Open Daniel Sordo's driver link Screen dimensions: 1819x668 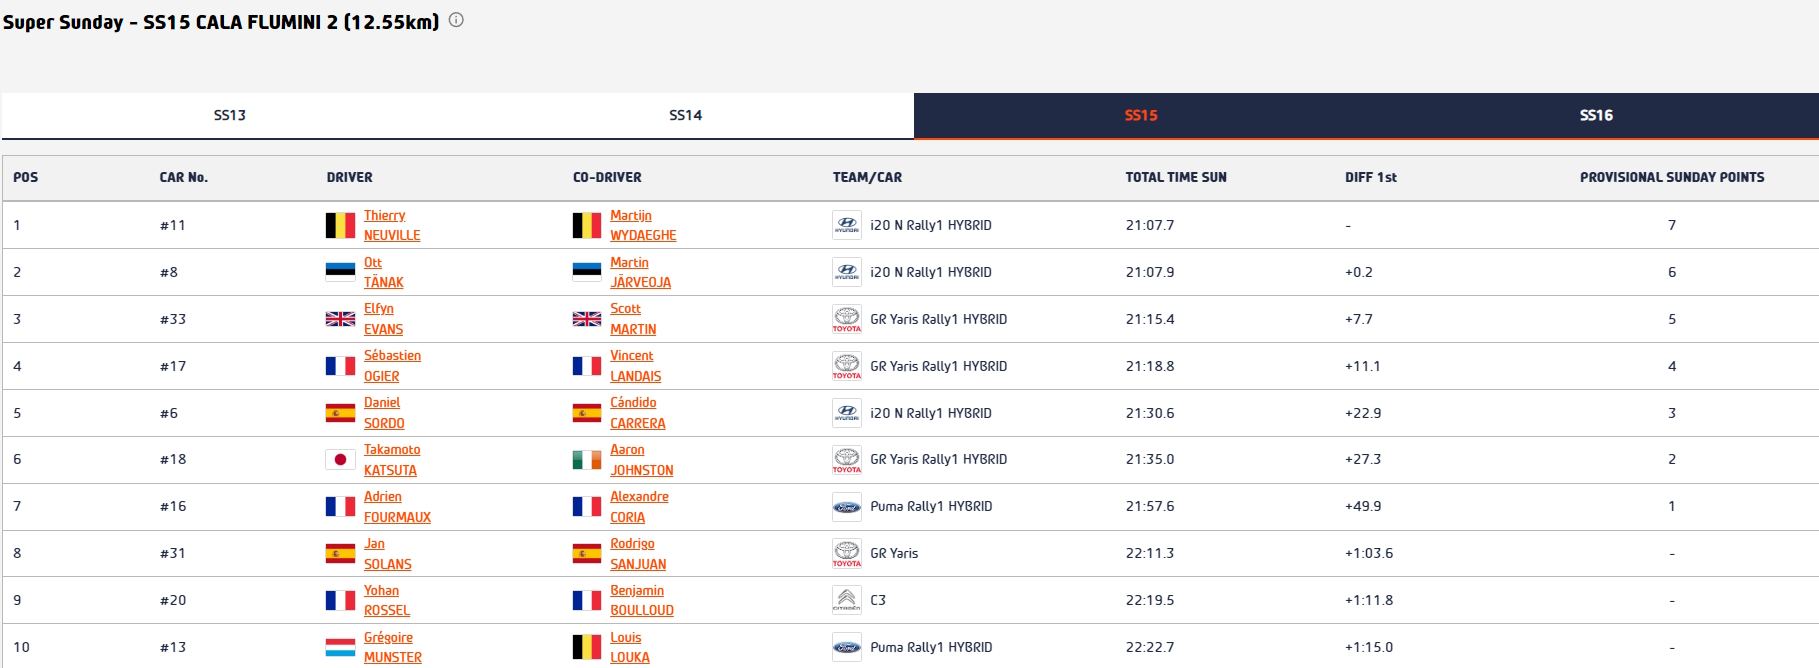(x=383, y=413)
